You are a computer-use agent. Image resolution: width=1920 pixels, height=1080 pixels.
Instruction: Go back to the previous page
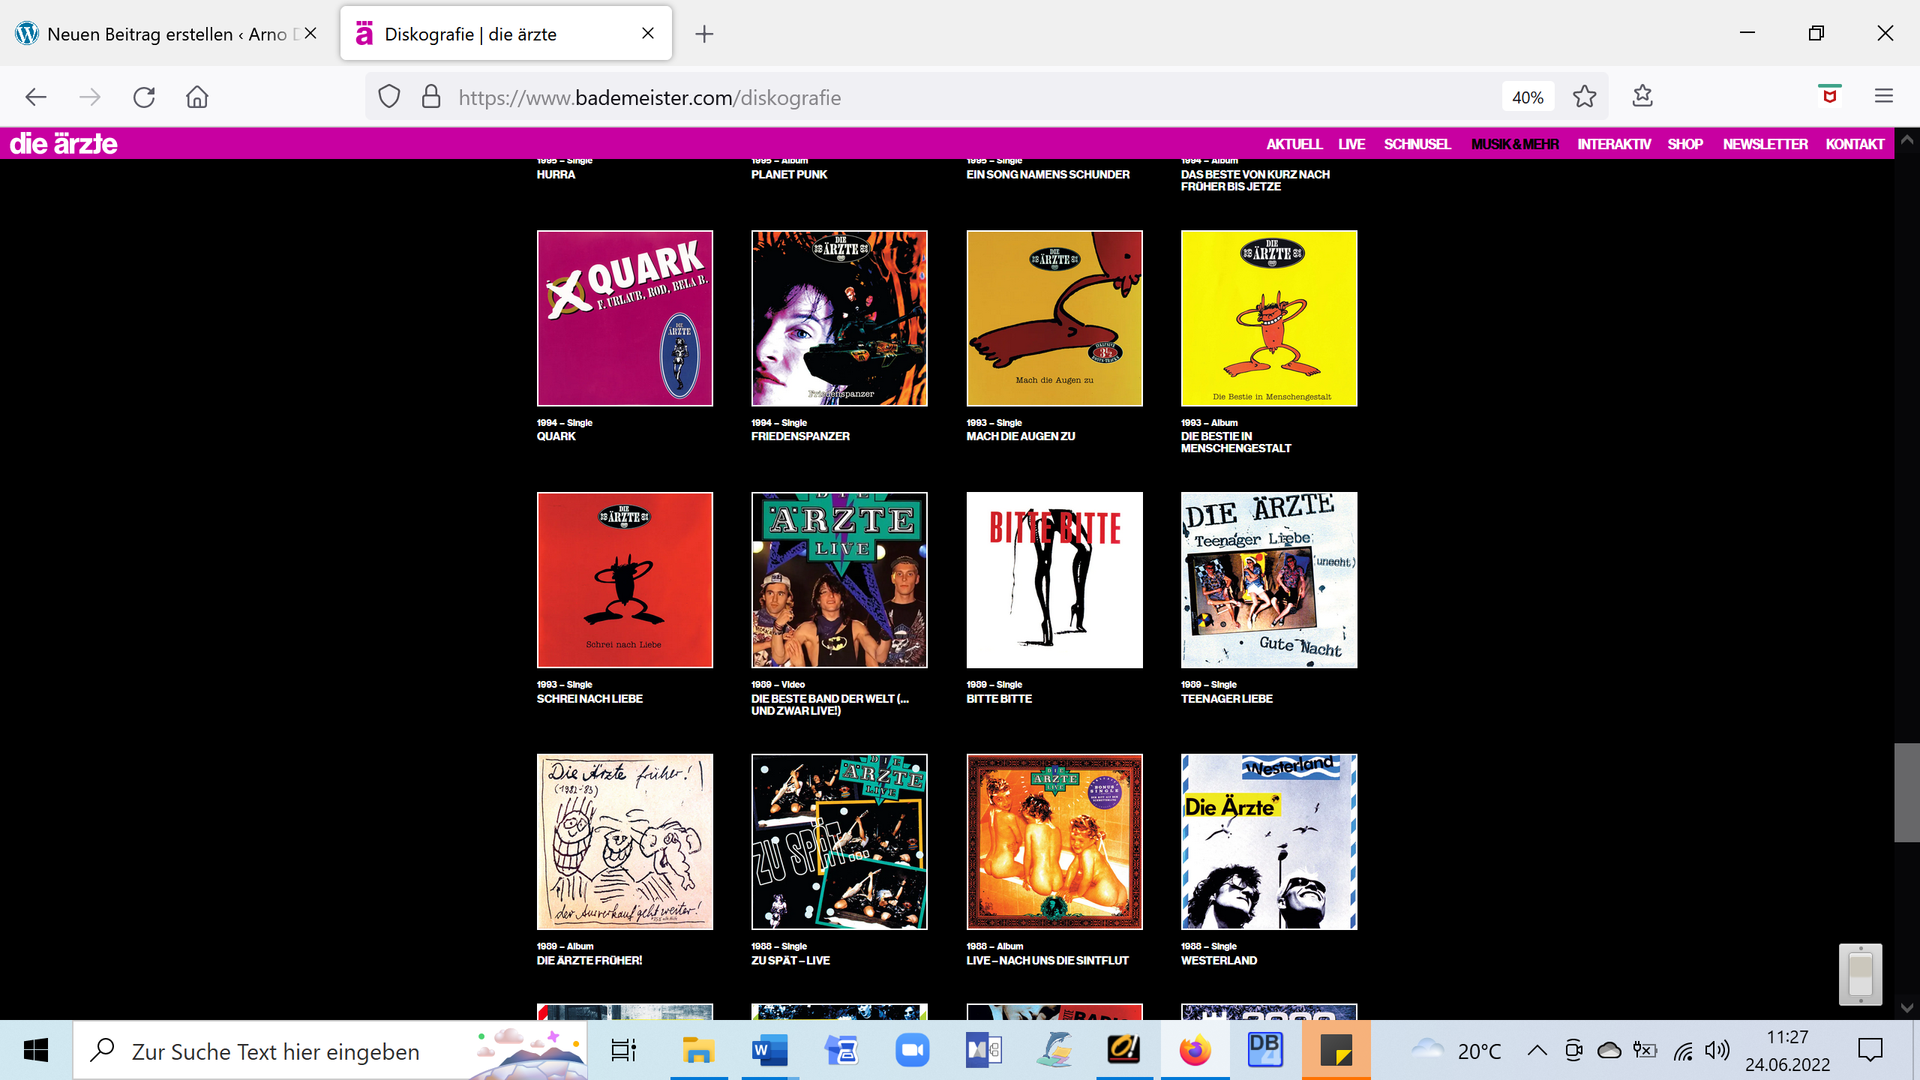tap(36, 97)
